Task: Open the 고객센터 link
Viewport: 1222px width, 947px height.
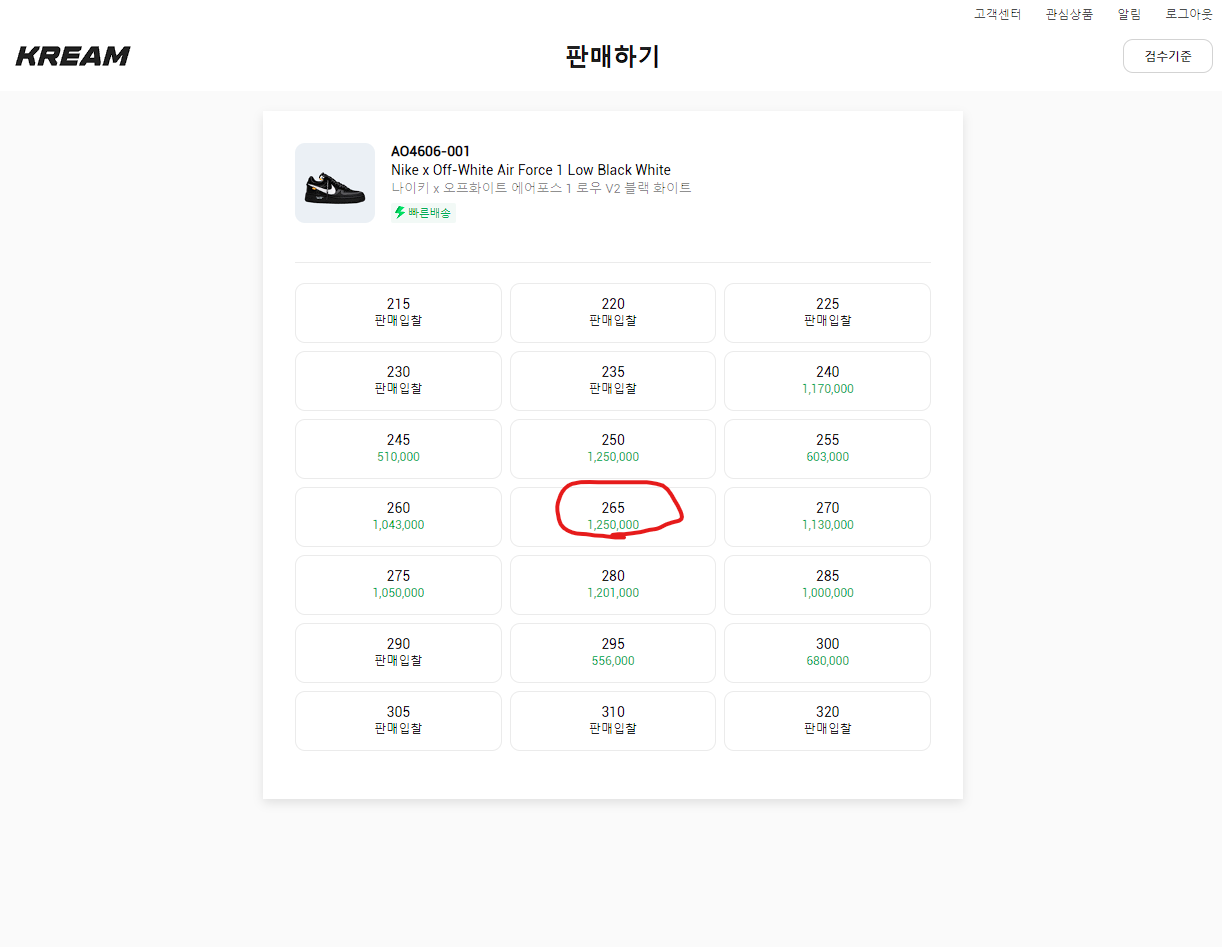Action: click(998, 14)
